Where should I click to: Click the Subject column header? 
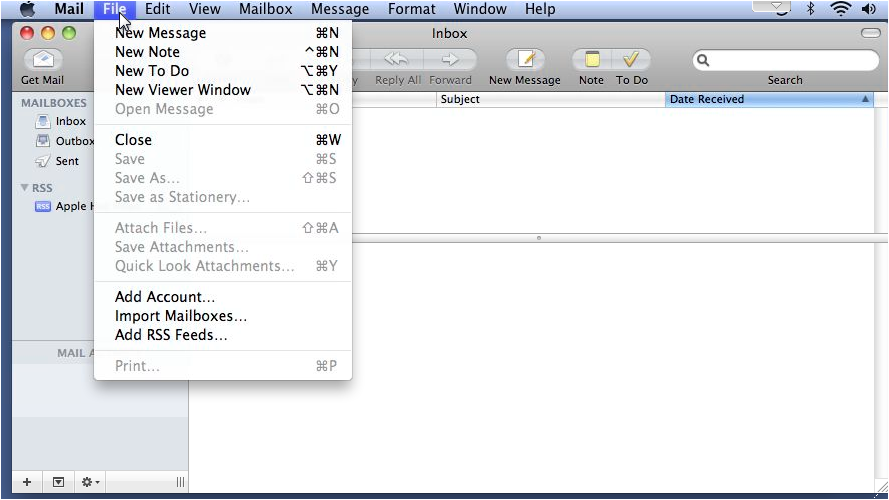click(550, 99)
